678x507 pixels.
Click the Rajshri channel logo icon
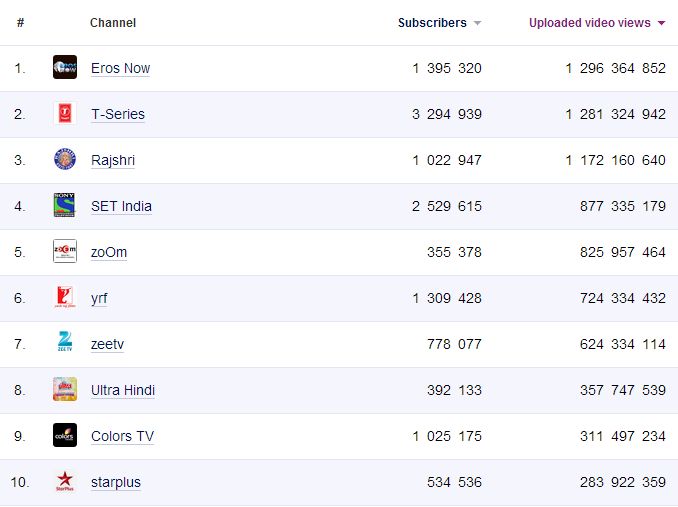pos(65,160)
